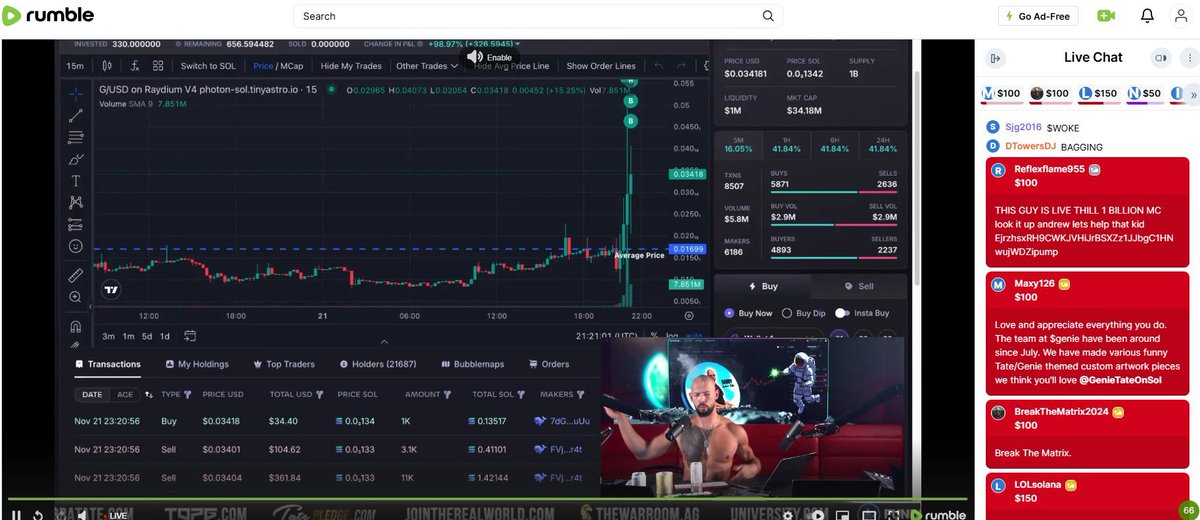Open the go live camera icon
This screenshot has width=1200, height=520.
click(x=1105, y=16)
